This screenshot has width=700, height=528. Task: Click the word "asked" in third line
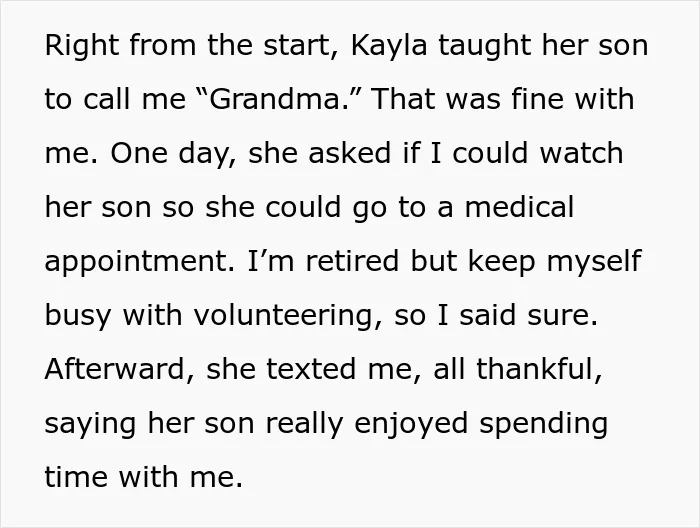click(x=350, y=153)
